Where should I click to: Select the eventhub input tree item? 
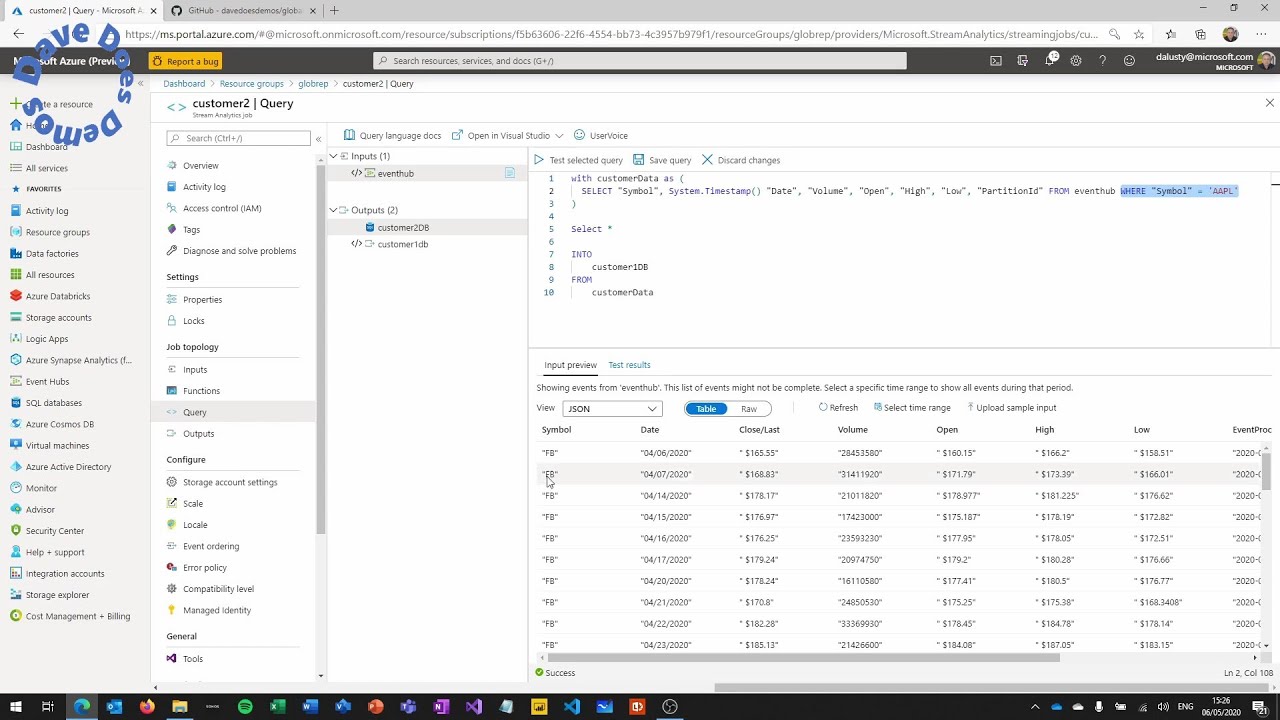pos(427,173)
